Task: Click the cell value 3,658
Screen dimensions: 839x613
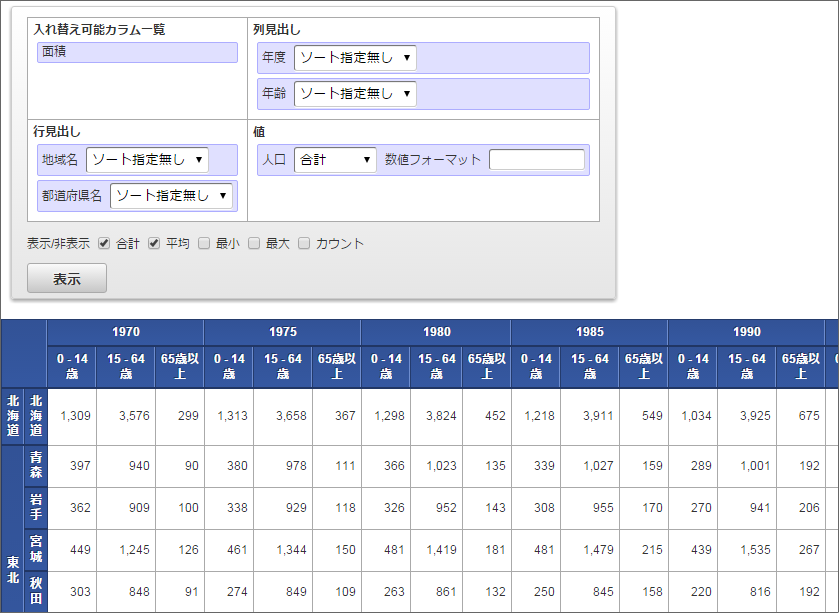Action: pyautogui.click(x=291, y=416)
